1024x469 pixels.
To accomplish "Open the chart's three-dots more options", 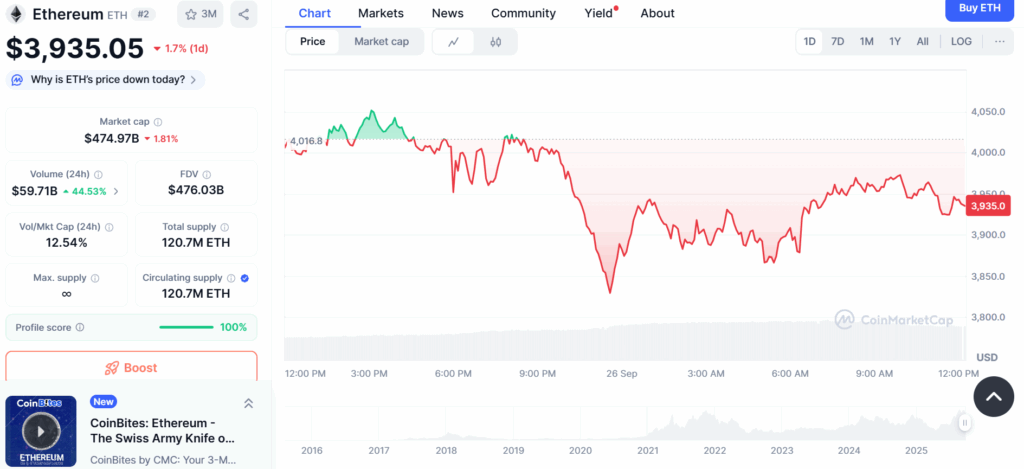I will pyautogui.click(x=999, y=42).
